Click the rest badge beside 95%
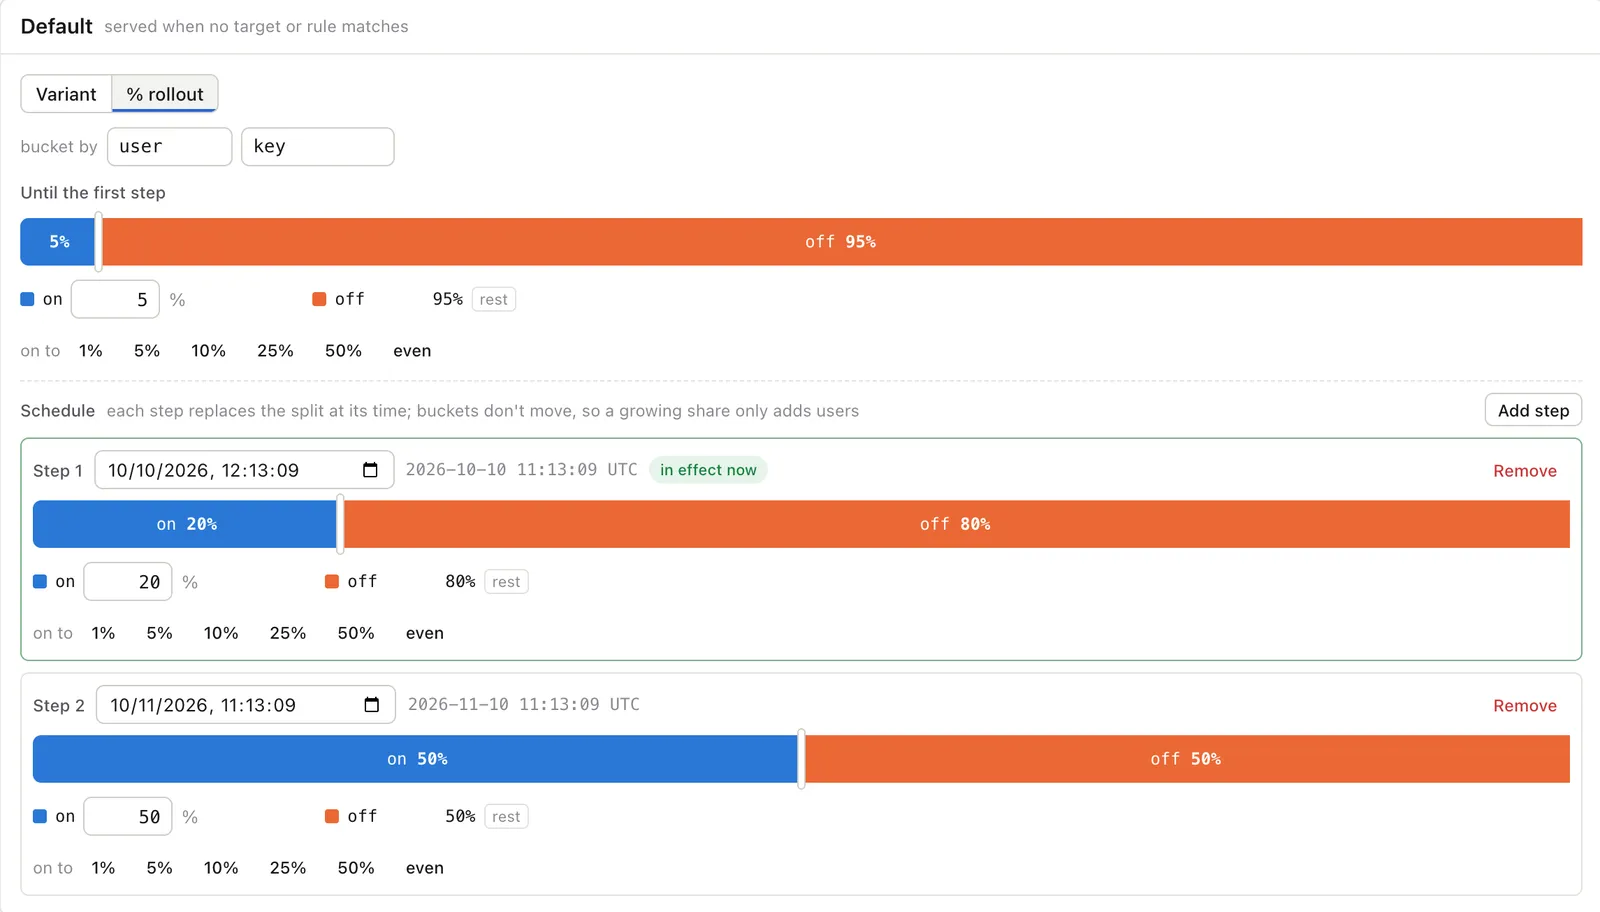Viewport: 1600px width, 912px height. (x=494, y=300)
